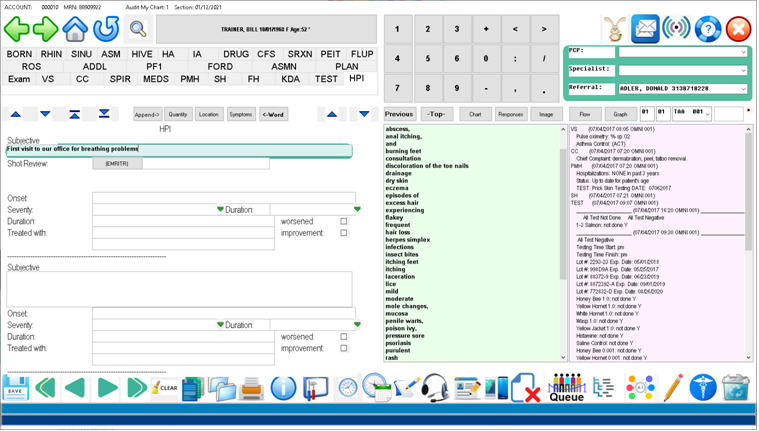Expand the Referral dropdown showing ADLER, DONALD
The height and width of the screenshot is (431, 759).
(x=743, y=89)
